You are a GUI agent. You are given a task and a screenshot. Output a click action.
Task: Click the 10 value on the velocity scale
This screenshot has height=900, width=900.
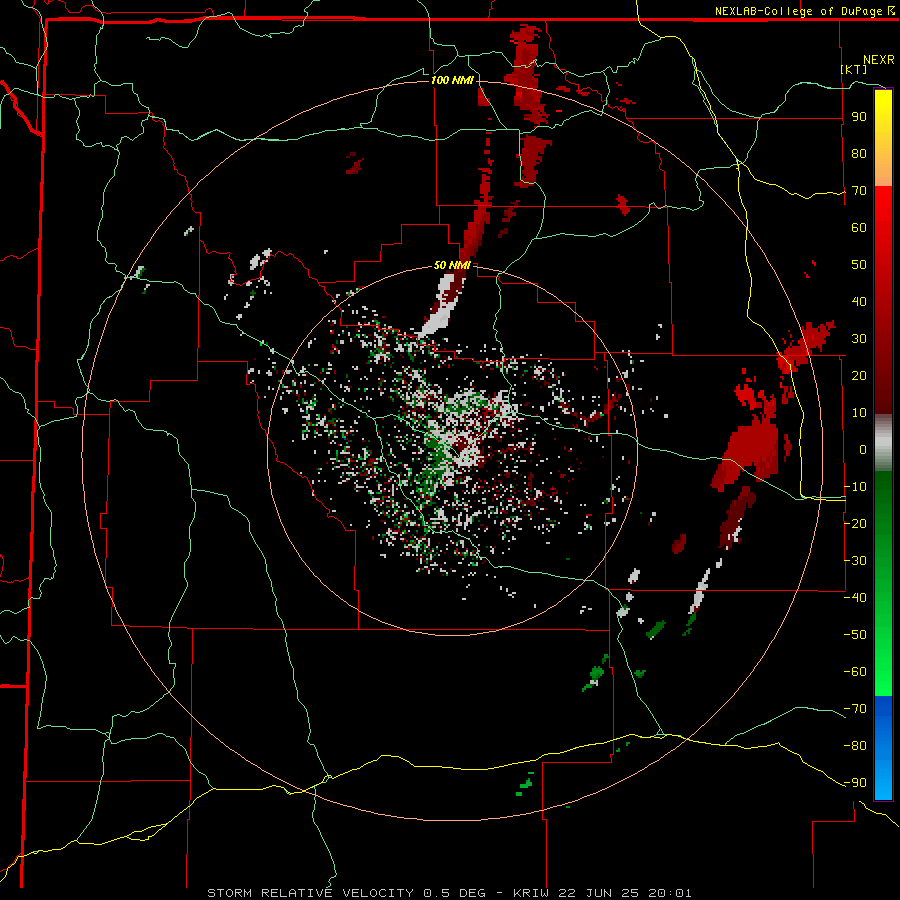(x=859, y=413)
